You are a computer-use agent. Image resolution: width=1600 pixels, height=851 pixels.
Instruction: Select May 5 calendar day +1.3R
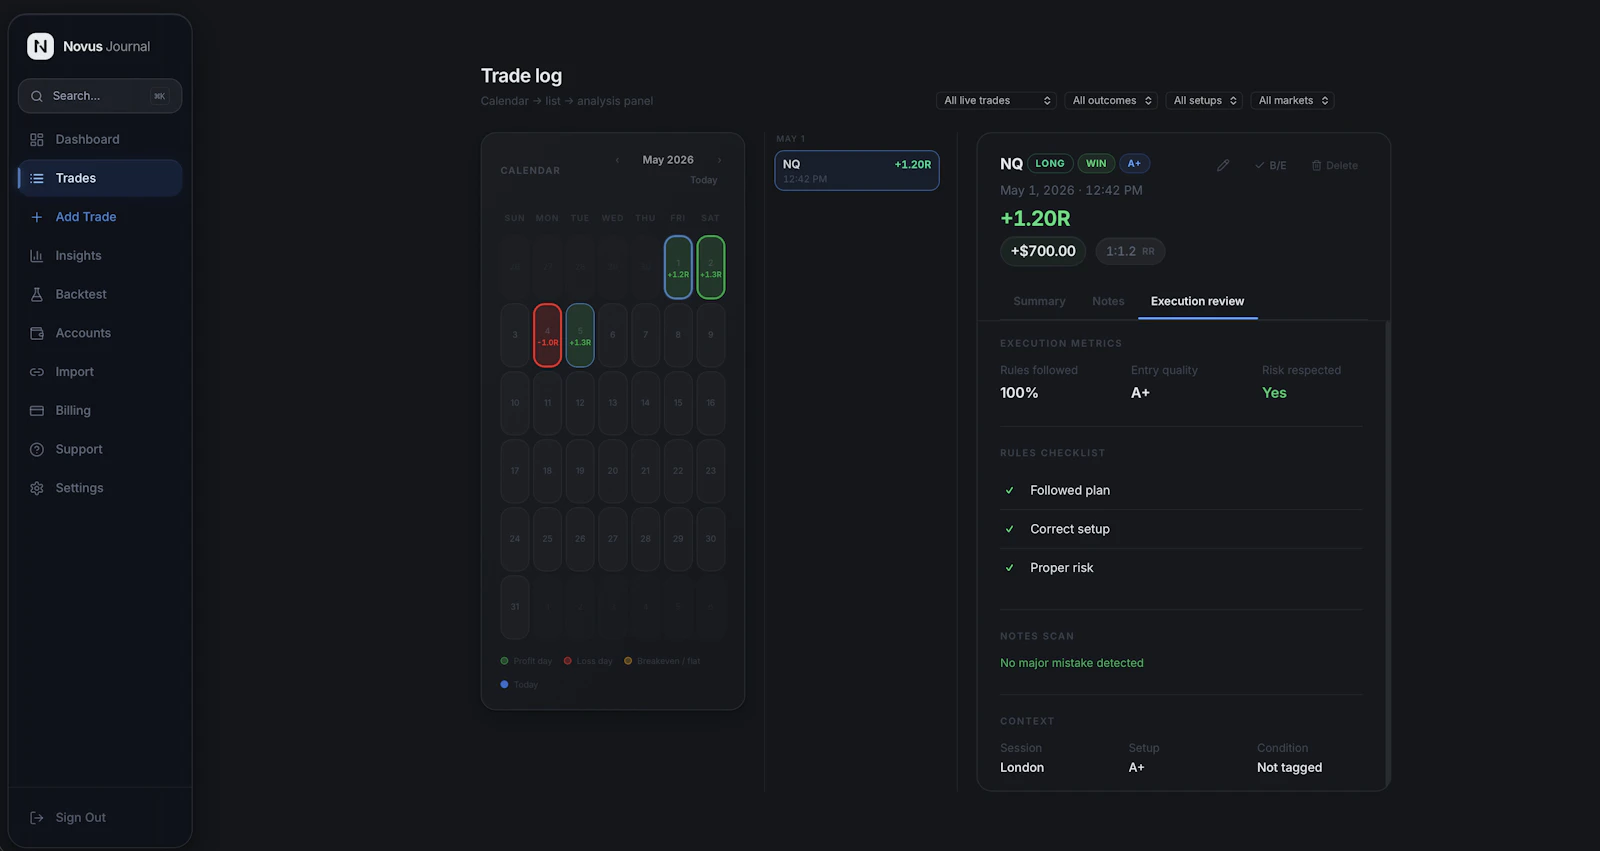[x=580, y=335]
